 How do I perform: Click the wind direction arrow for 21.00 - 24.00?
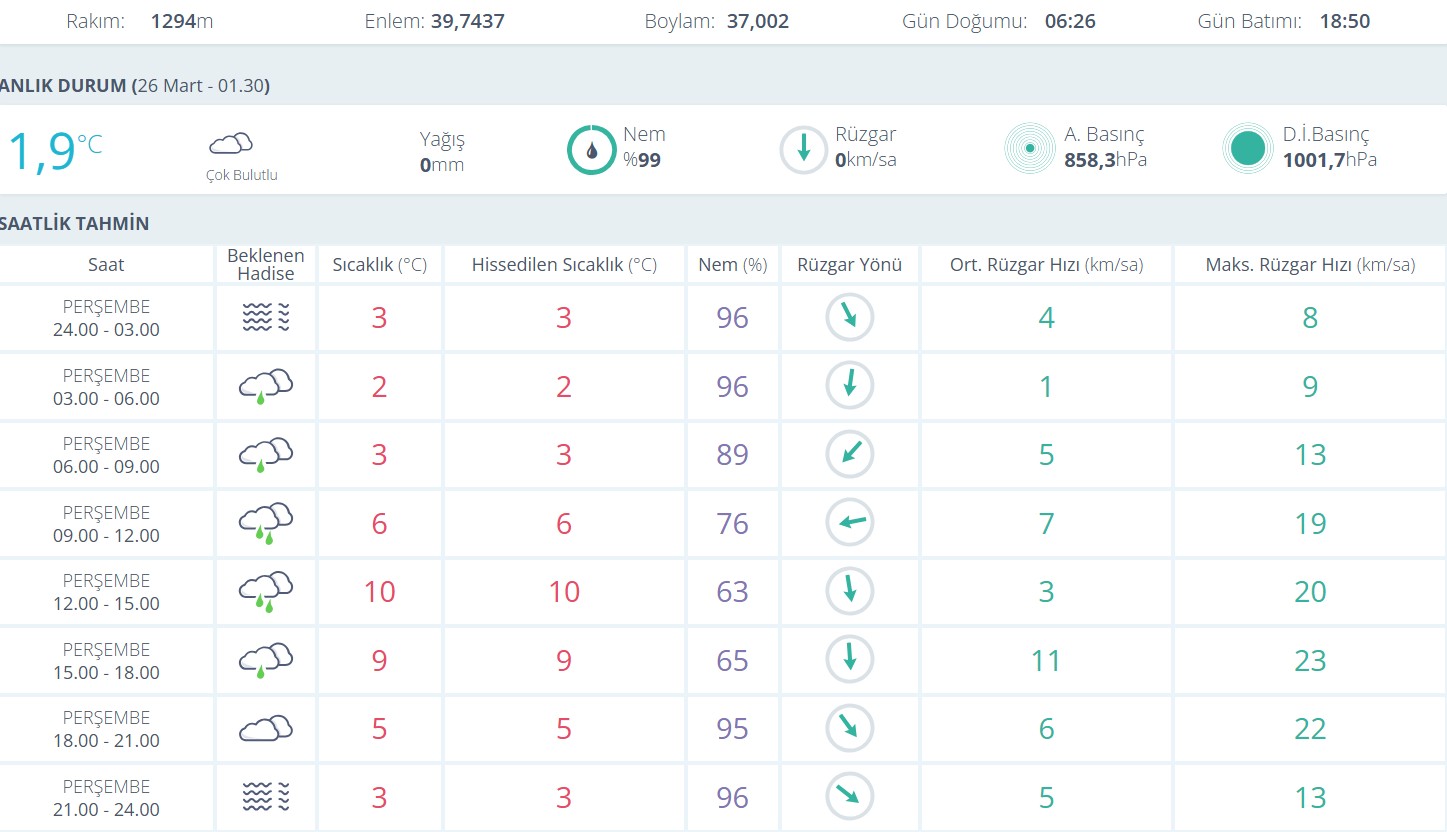[850, 796]
